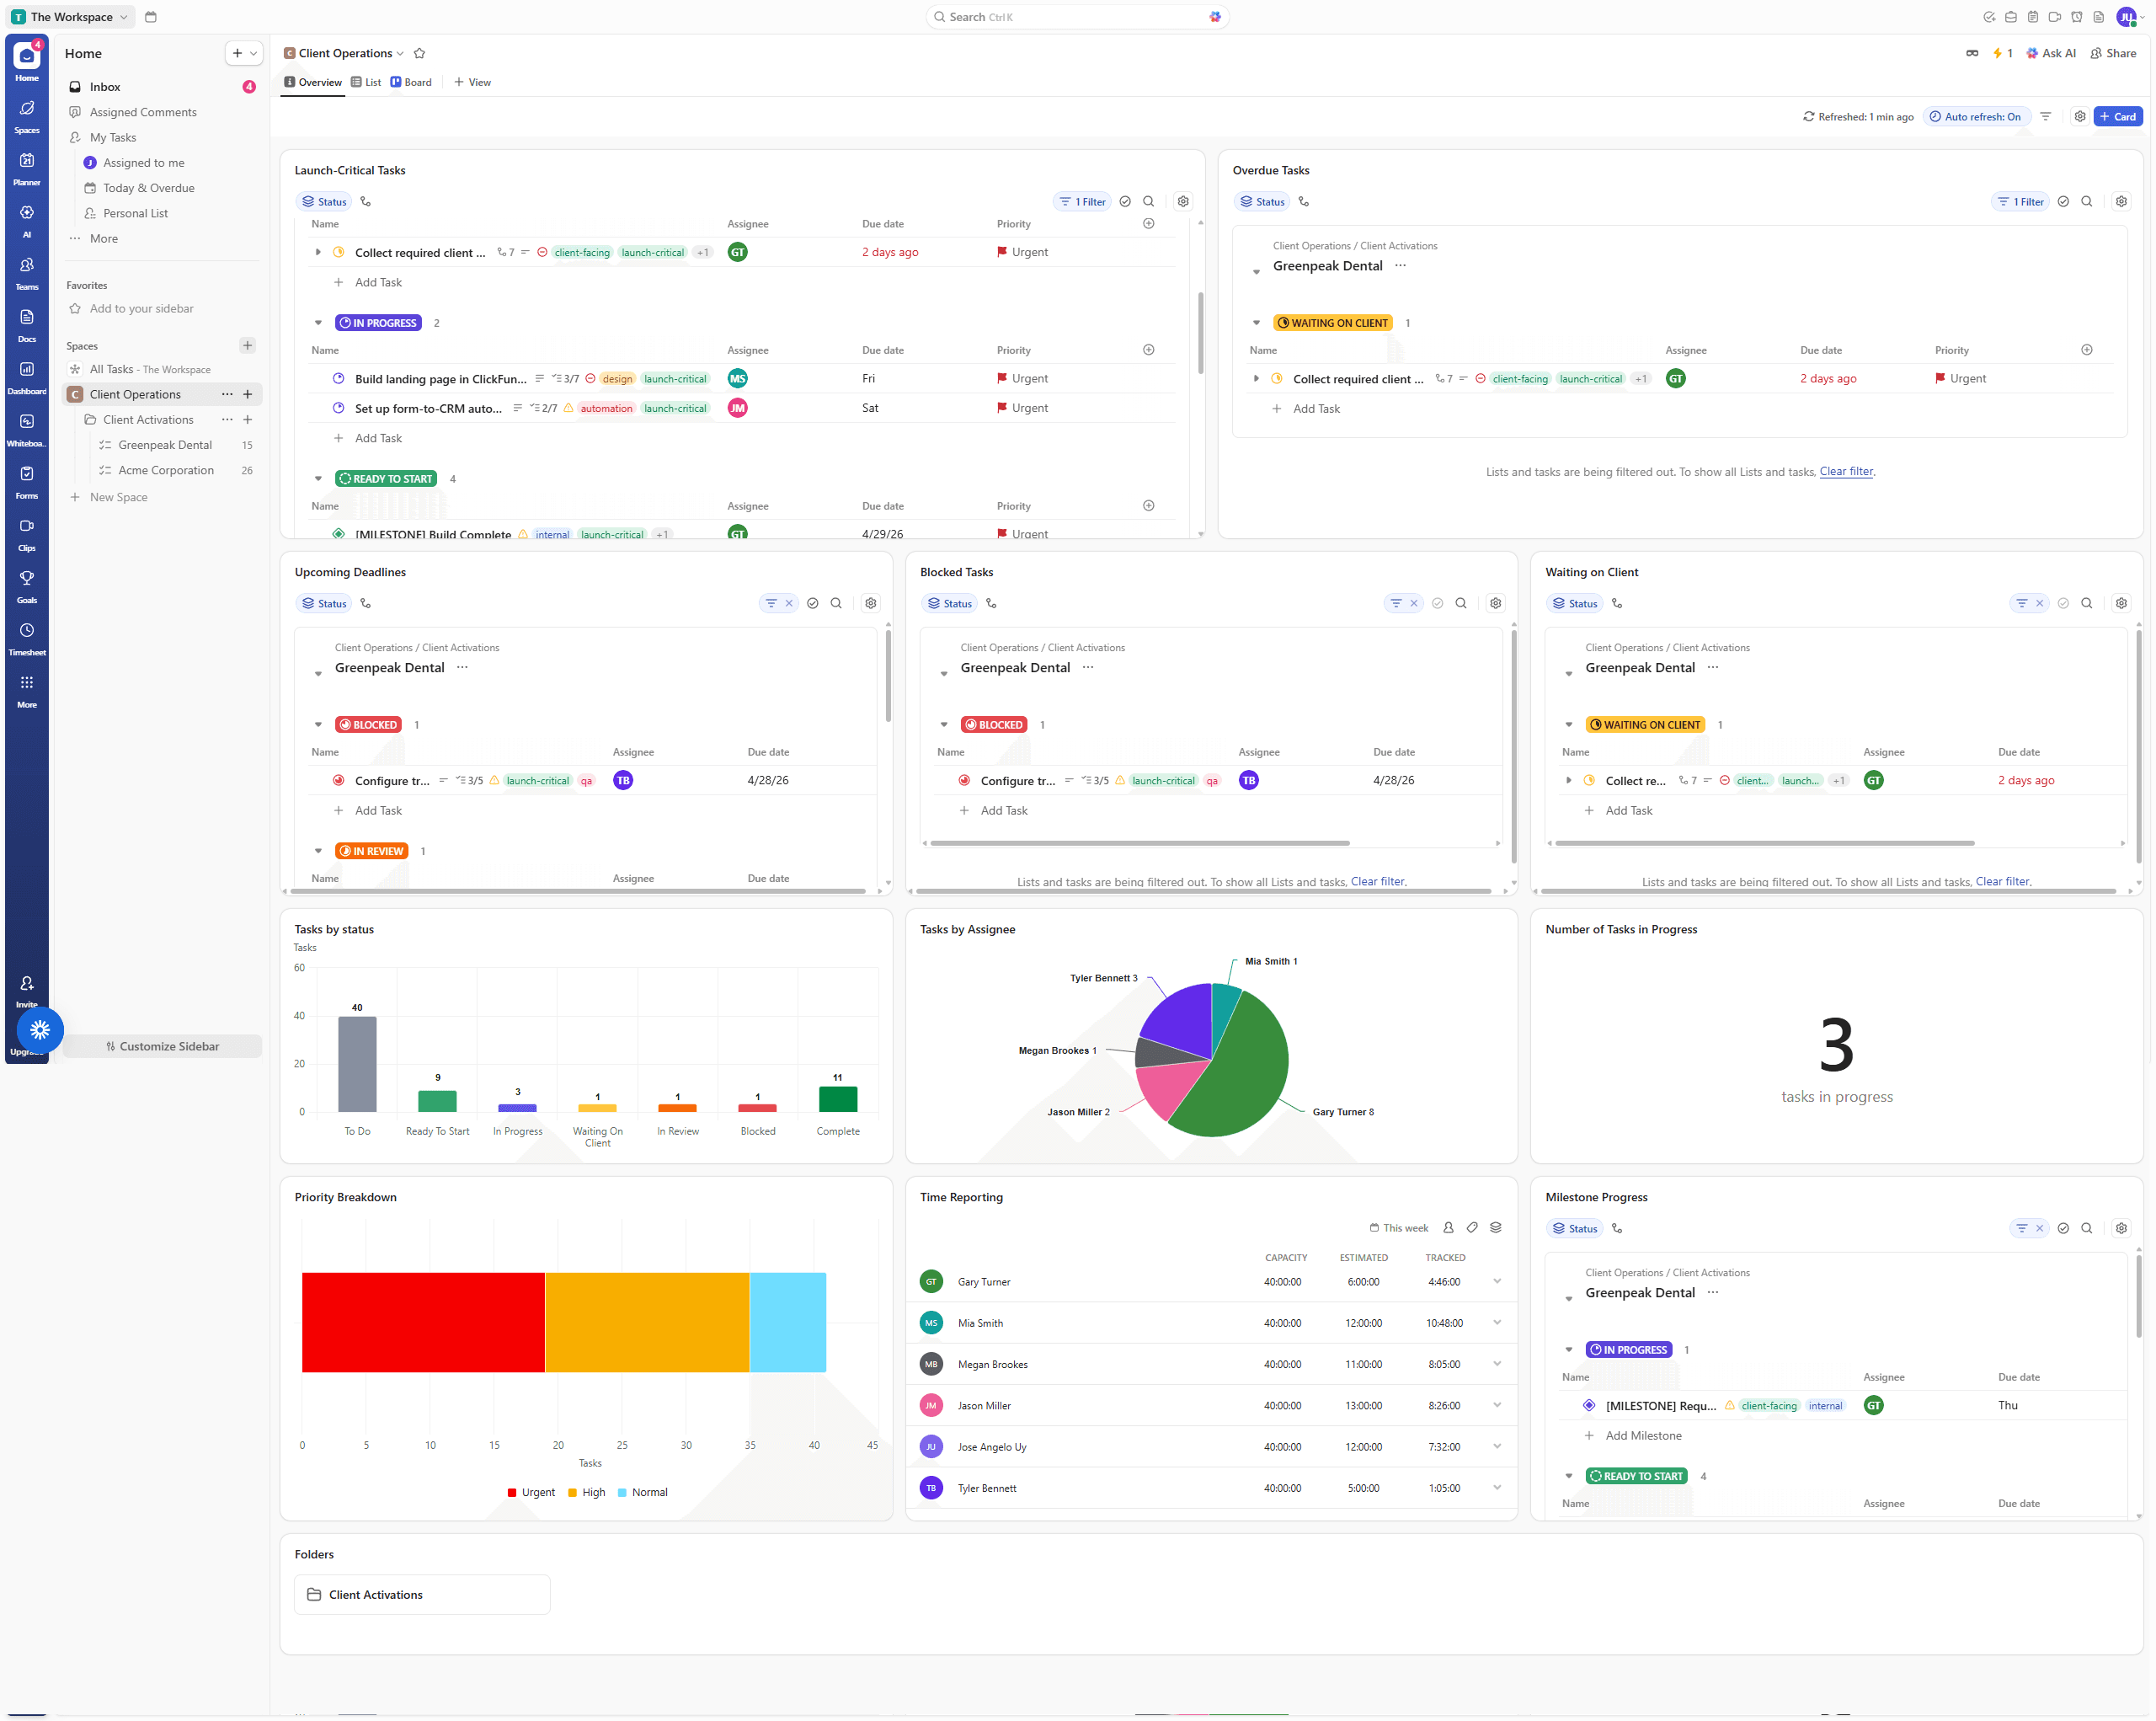Collapse the IN PROGRESS group in Launch-Critical Tasks

point(319,322)
